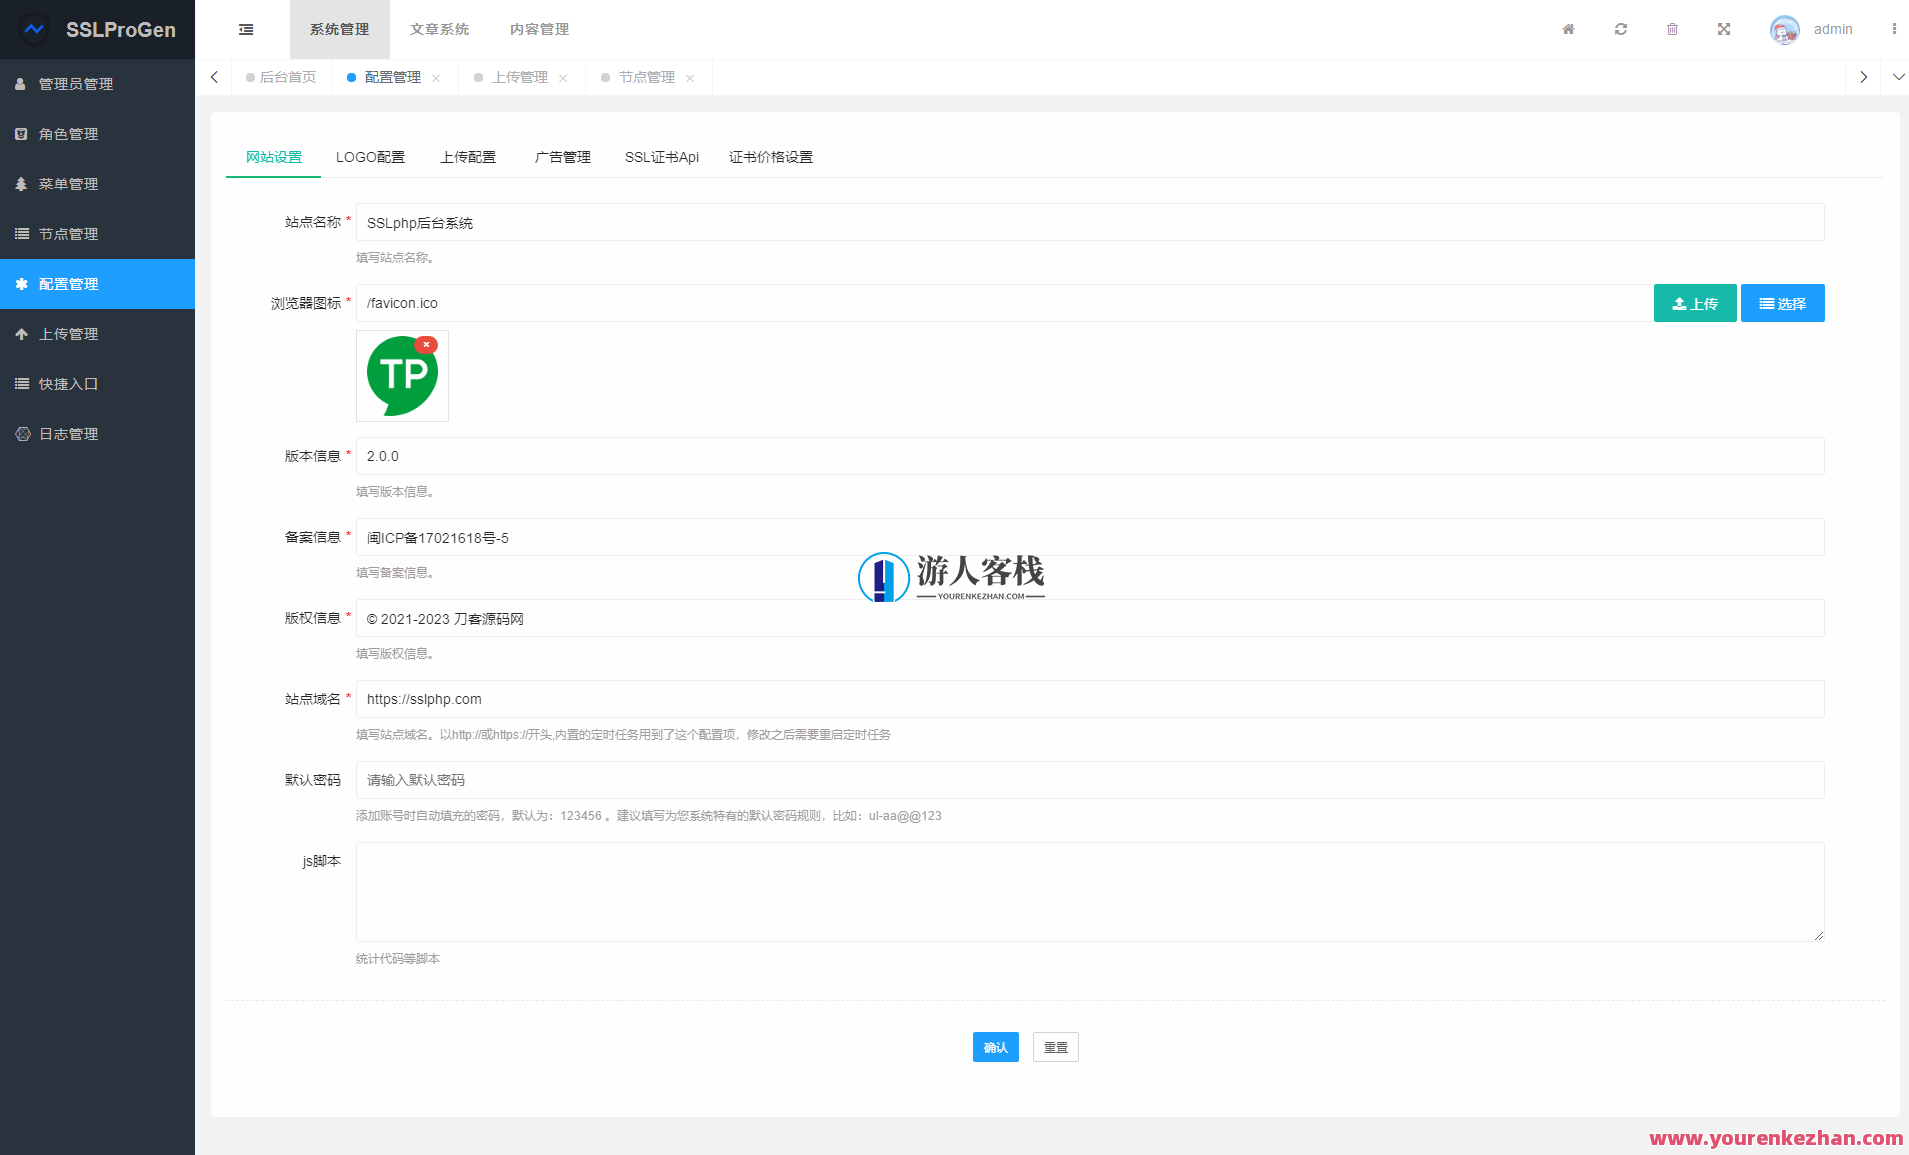This screenshot has height=1155, width=1909.
Task: Open 日志管理 via its sidebar icon
Action: [x=22, y=433]
